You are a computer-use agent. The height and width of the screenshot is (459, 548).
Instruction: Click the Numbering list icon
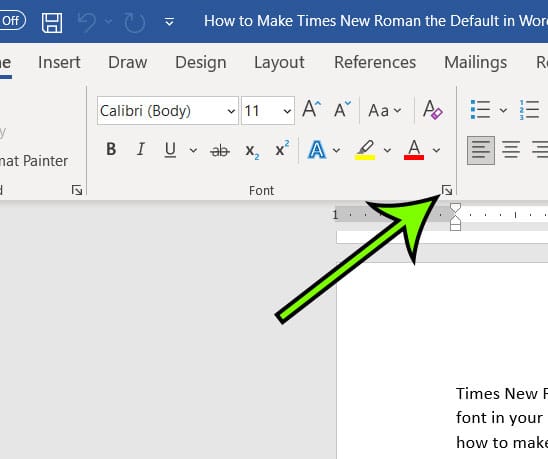click(529, 110)
